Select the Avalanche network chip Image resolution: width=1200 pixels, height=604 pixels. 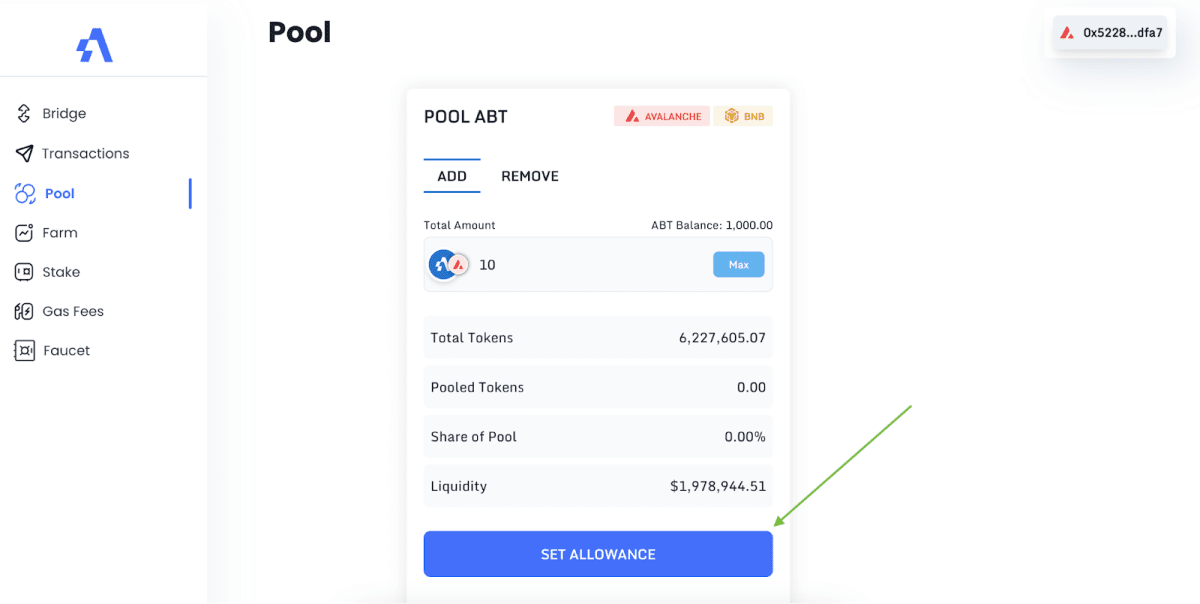(661, 115)
